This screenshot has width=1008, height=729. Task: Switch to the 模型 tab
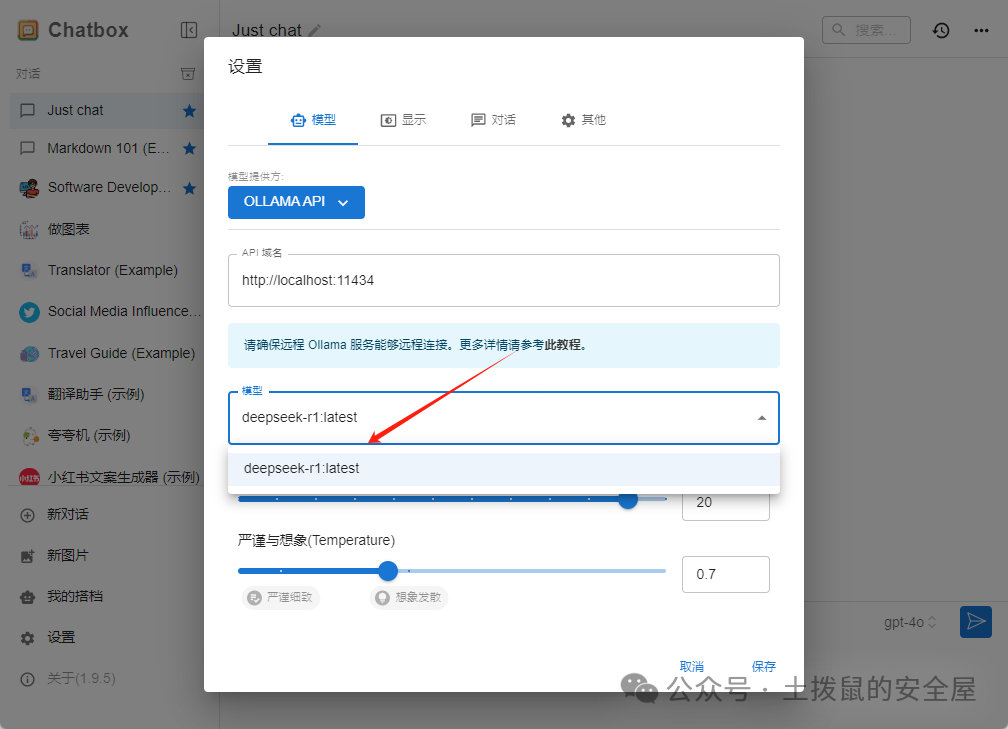click(x=313, y=120)
